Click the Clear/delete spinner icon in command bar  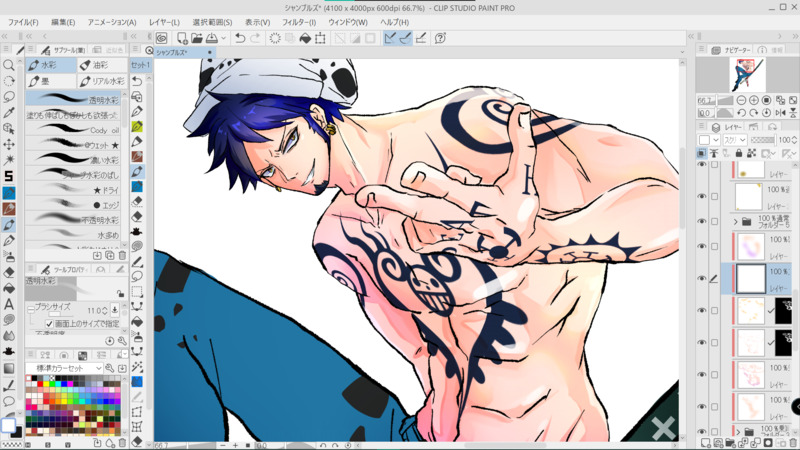coord(275,38)
